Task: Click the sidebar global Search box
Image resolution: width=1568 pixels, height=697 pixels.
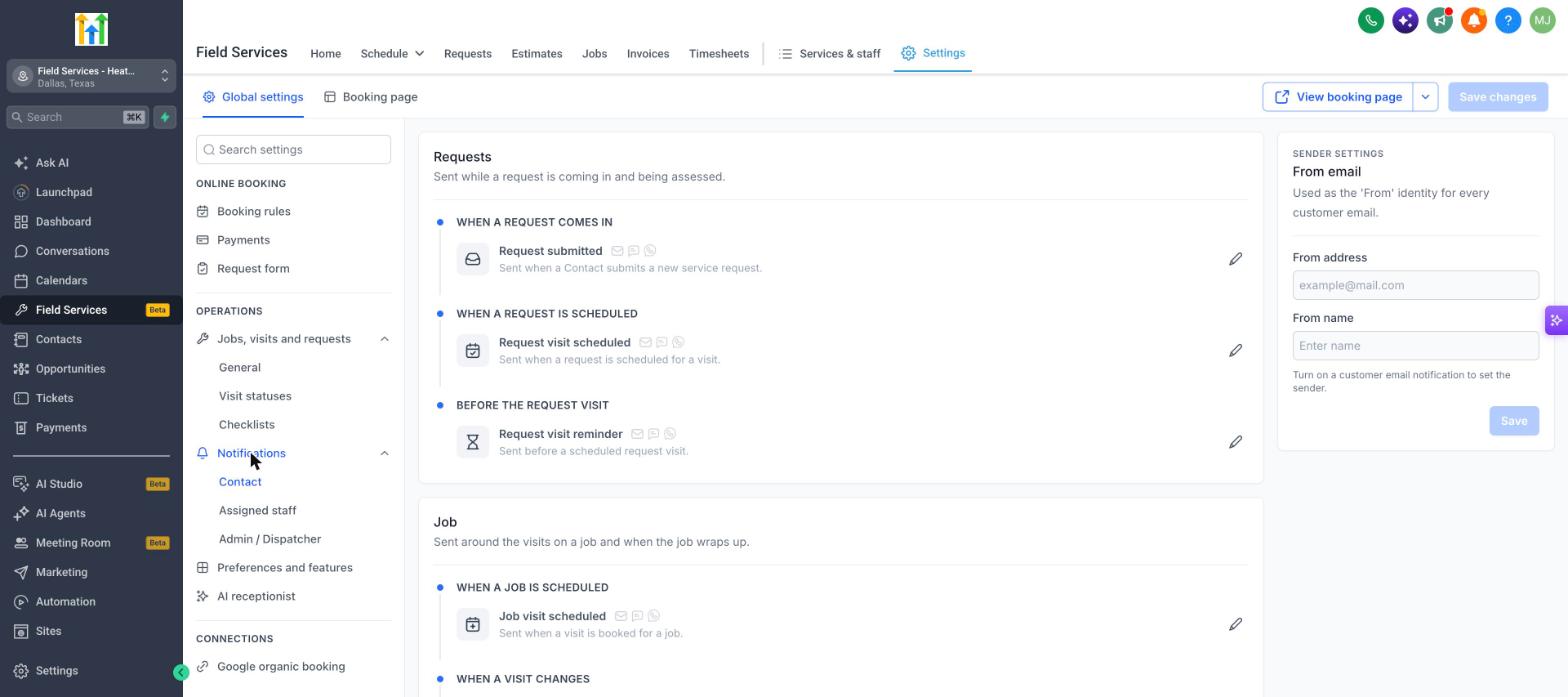Action: click(x=78, y=117)
